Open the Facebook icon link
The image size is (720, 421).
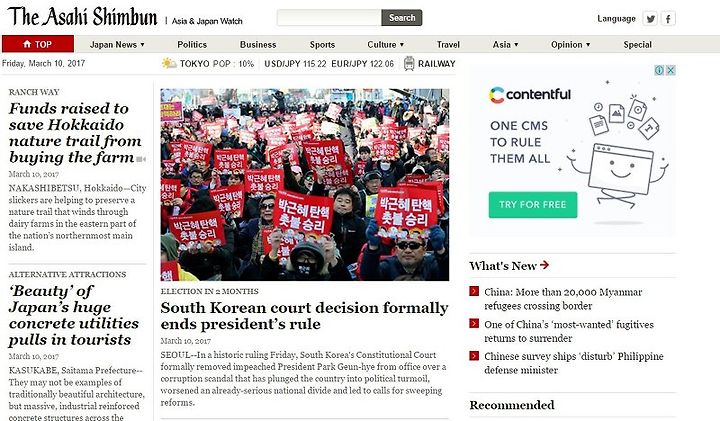[x=668, y=19]
